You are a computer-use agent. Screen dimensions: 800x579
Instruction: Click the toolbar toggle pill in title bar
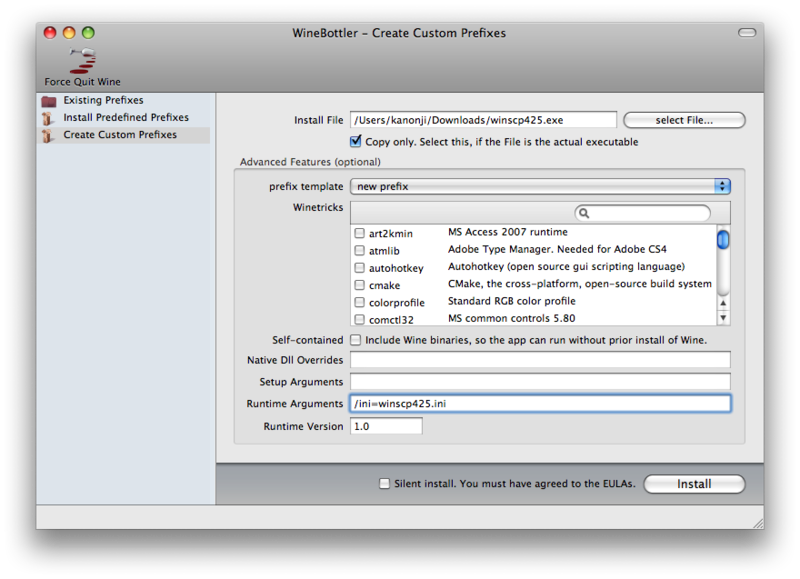pyautogui.click(x=747, y=33)
